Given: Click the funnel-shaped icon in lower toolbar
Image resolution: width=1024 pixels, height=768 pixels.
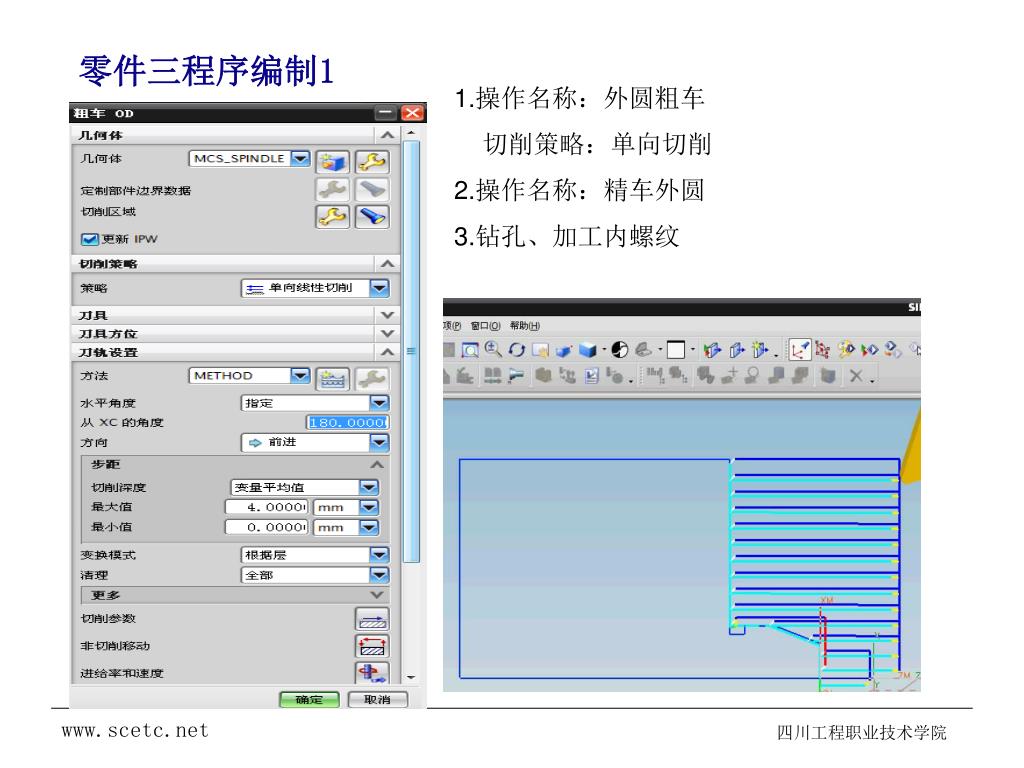Looking at the screenshot, I should (x=516, y=376).
